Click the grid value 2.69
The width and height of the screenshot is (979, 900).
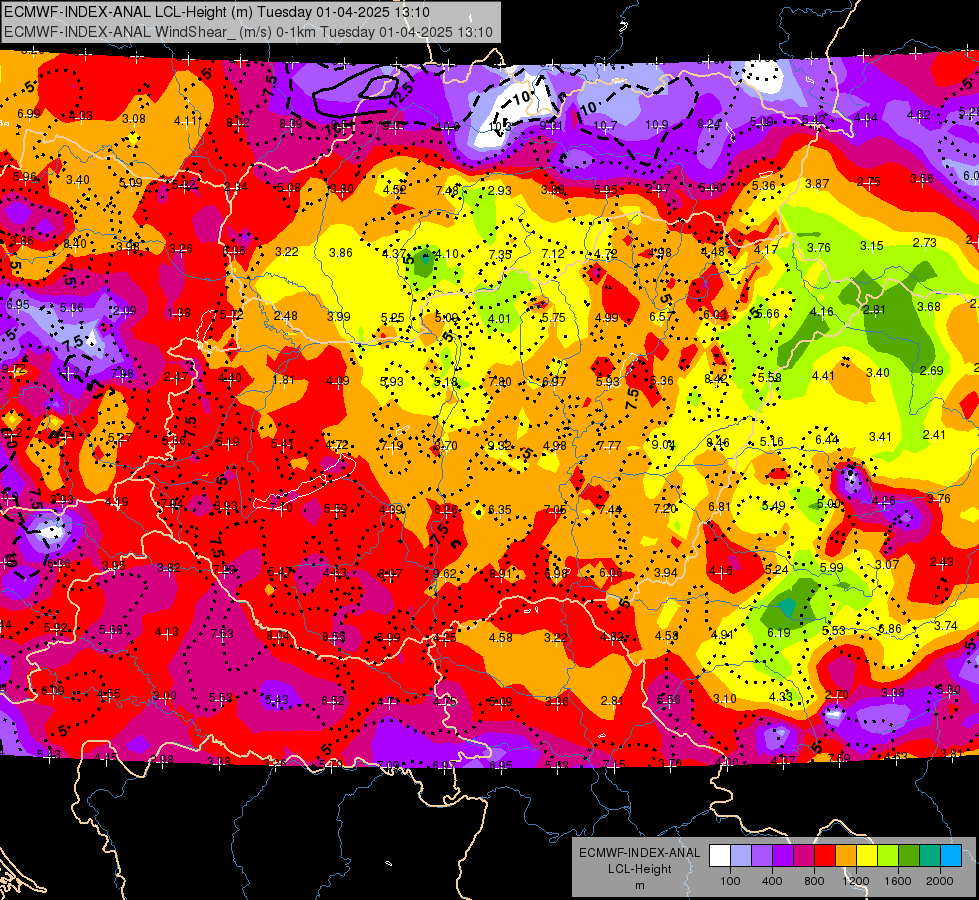pyautogui.click(x=932, y=370)
